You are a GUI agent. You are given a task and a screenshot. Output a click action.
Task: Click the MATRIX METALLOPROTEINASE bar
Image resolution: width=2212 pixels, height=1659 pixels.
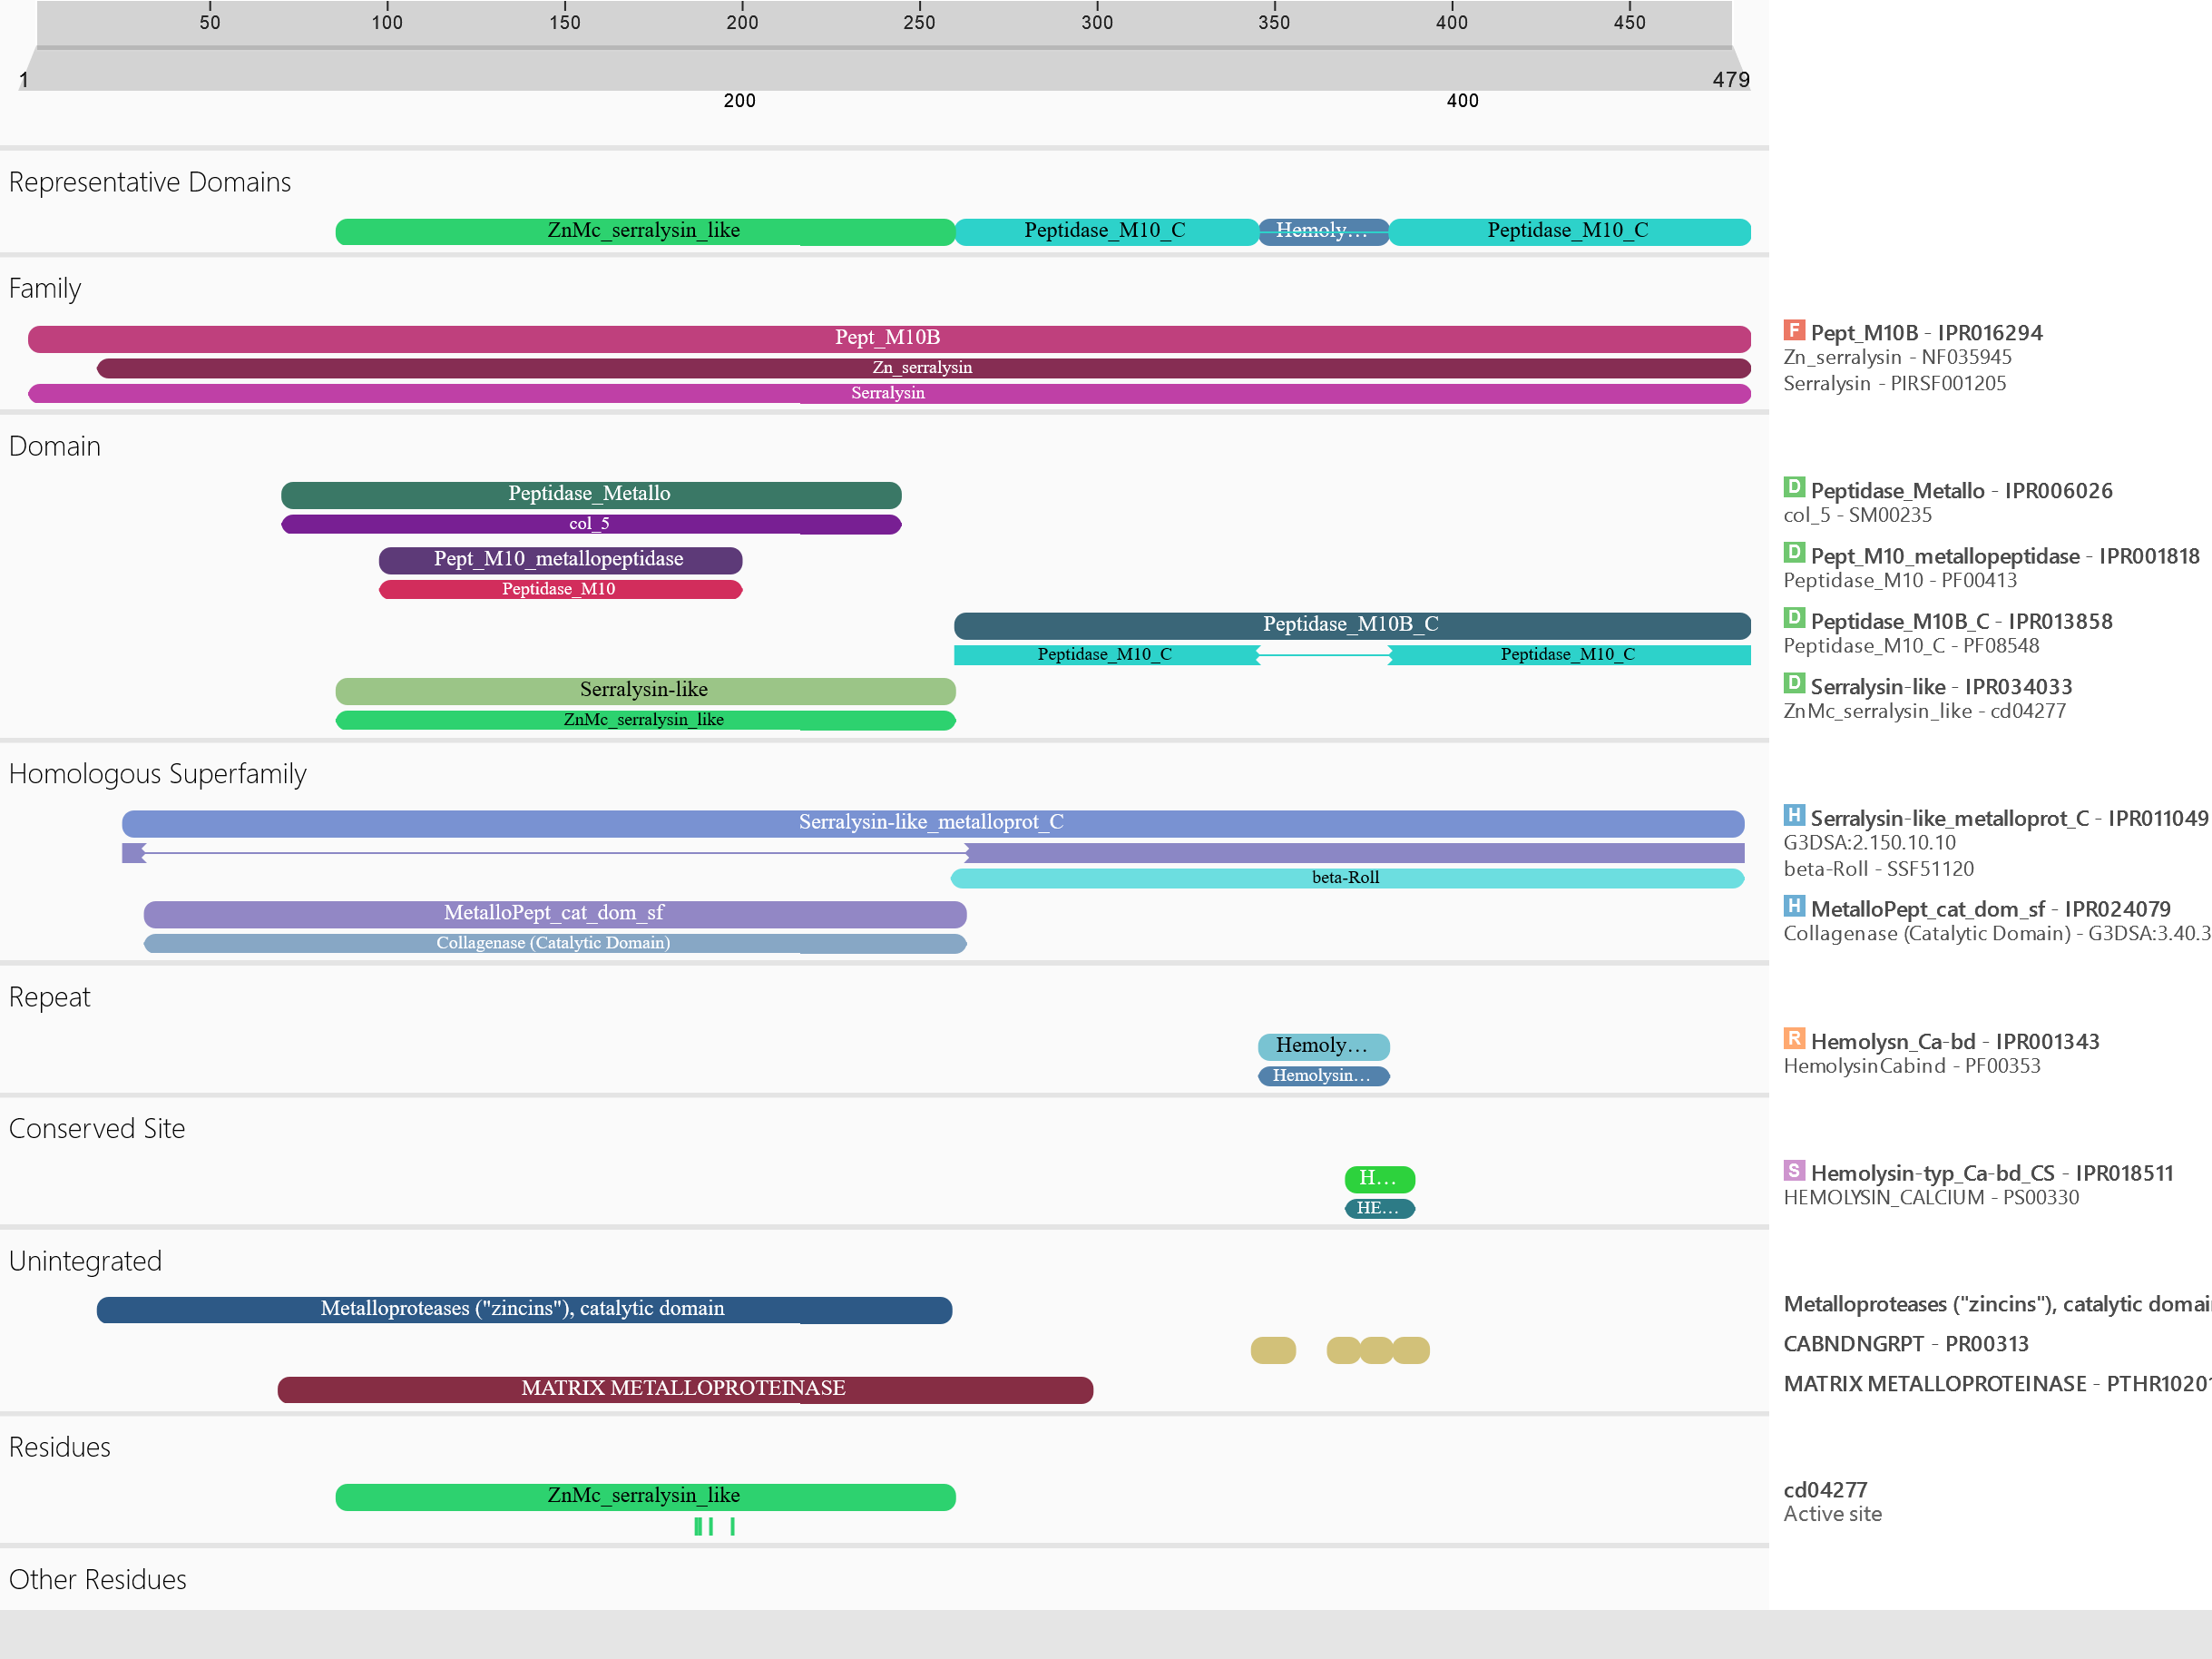(x=685, y=1389)
